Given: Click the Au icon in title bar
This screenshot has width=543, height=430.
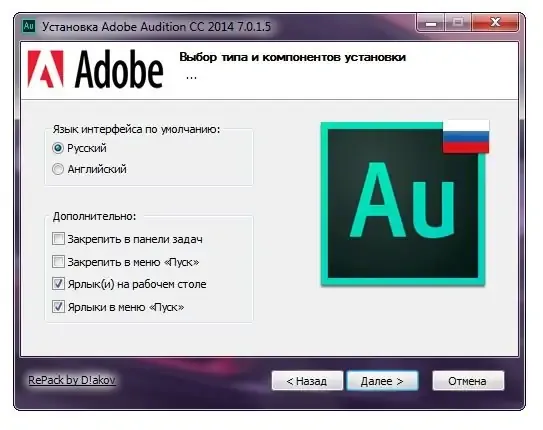Looking at the screenshot, I should click(x=29, y=26).
